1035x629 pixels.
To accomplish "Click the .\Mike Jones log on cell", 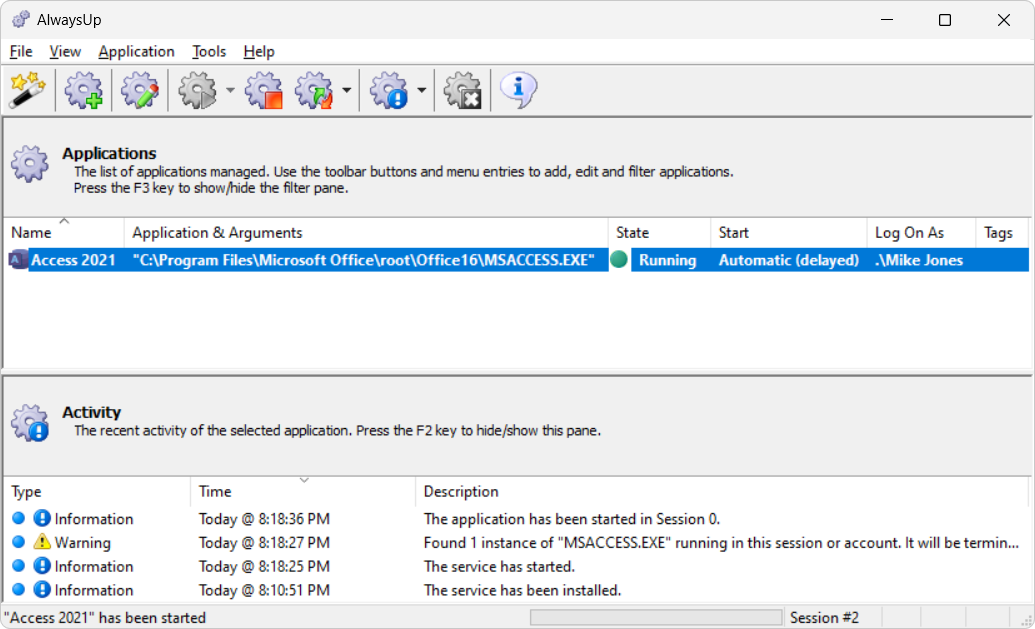I will [x=919, y=260].
